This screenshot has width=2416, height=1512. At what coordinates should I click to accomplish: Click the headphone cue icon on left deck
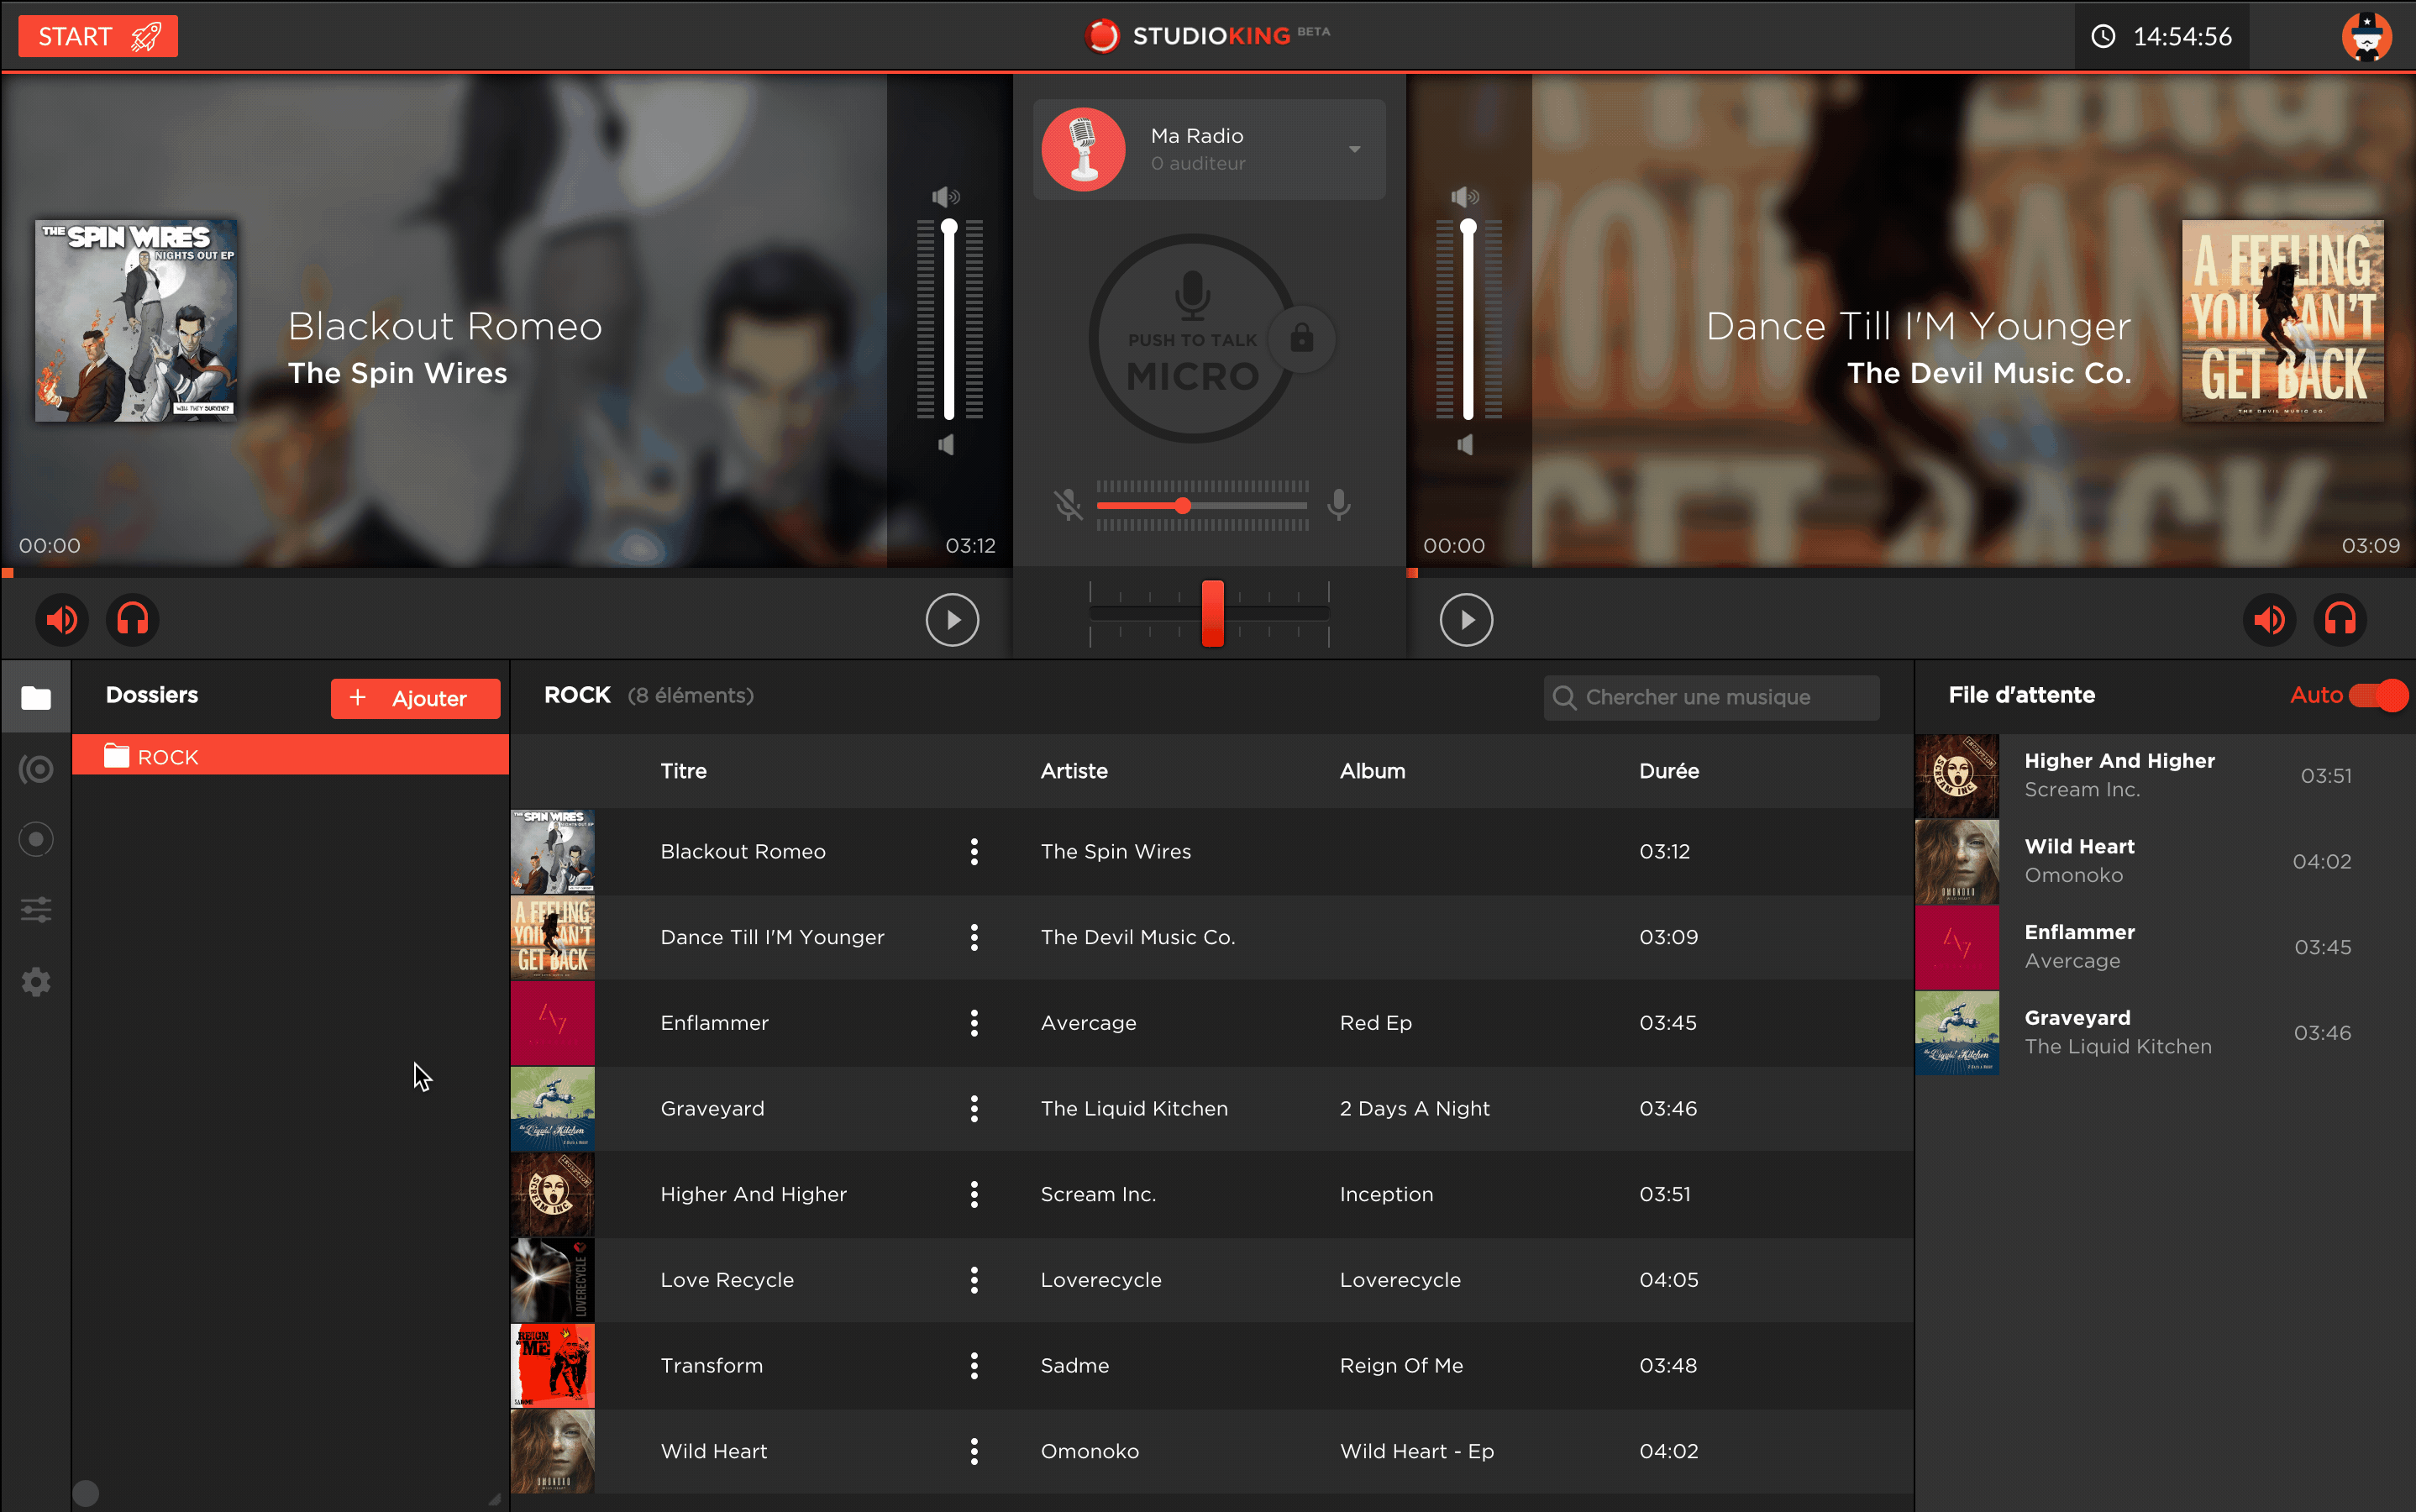[x=131, y=619]
